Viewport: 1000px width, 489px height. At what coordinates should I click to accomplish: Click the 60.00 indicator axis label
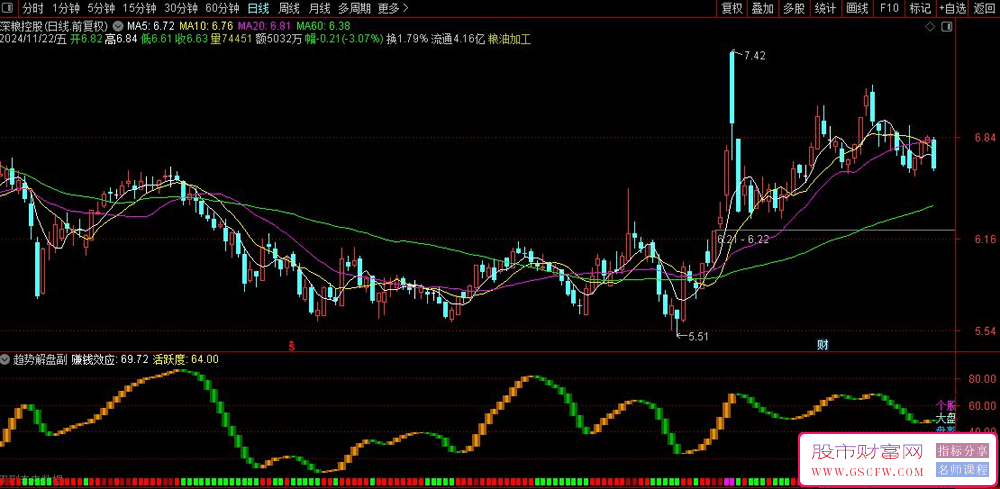tap(982, 405)
